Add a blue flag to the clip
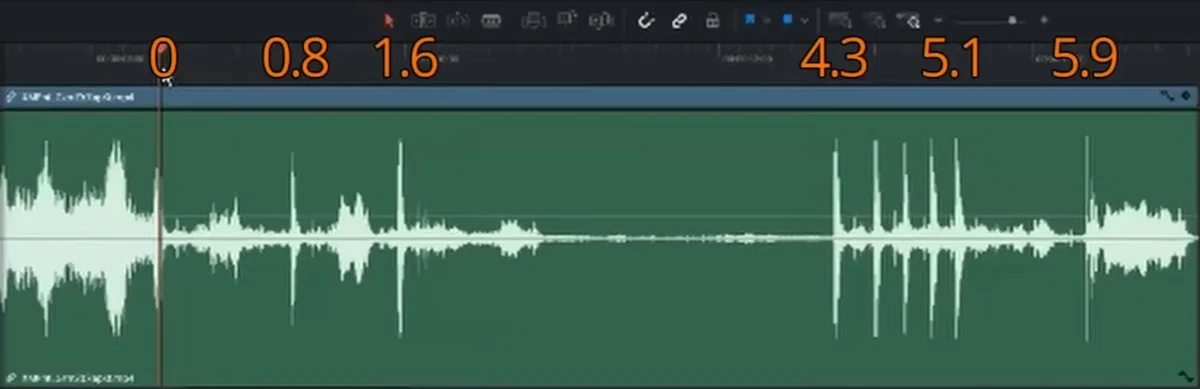This screenshot has width=1200, height=389. (750, 19)
